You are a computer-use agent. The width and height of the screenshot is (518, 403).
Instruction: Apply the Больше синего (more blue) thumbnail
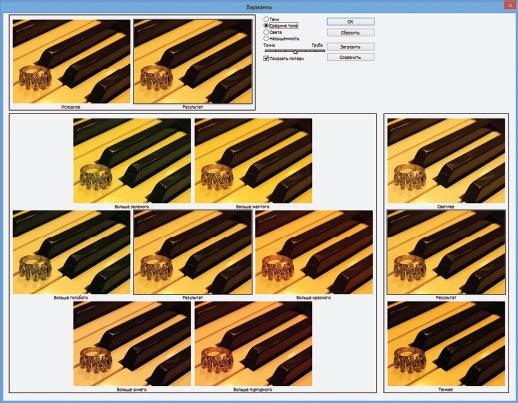pos(132,344)
